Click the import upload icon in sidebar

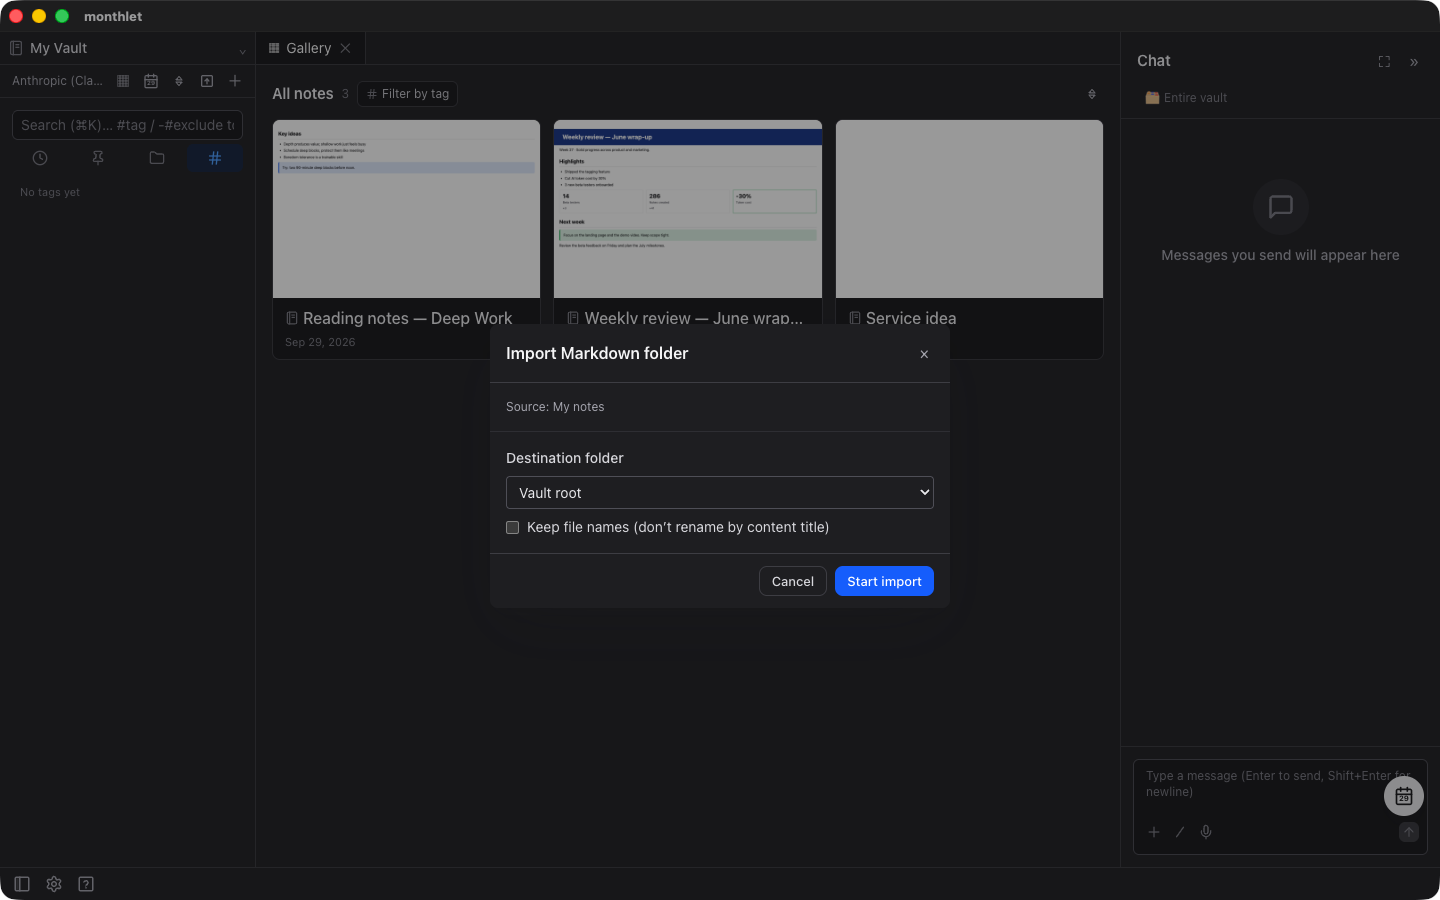(x=207, y=81)
